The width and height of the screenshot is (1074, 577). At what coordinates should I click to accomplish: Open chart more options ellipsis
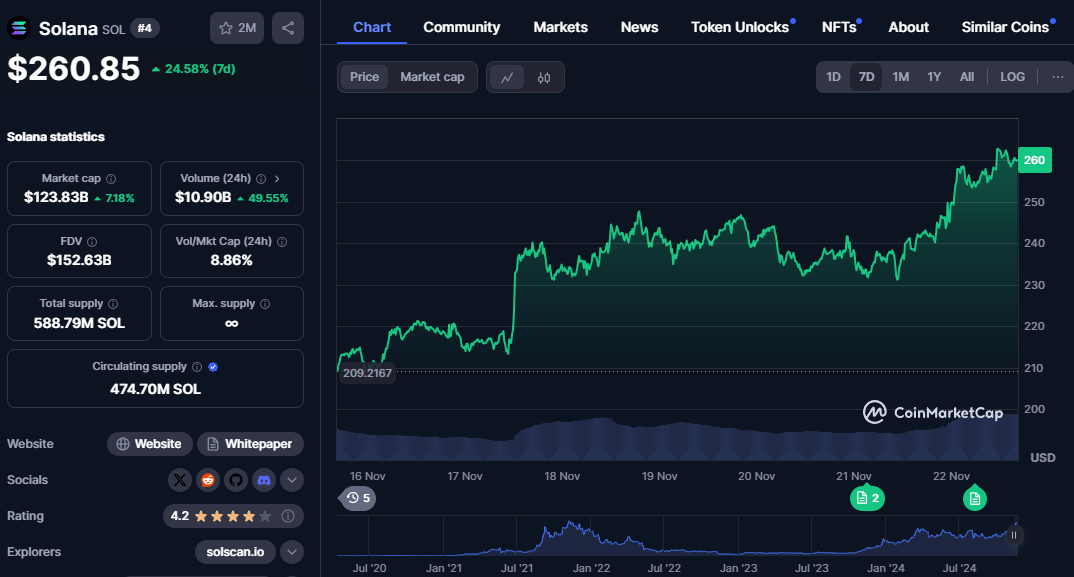(x=1058, y=77)
